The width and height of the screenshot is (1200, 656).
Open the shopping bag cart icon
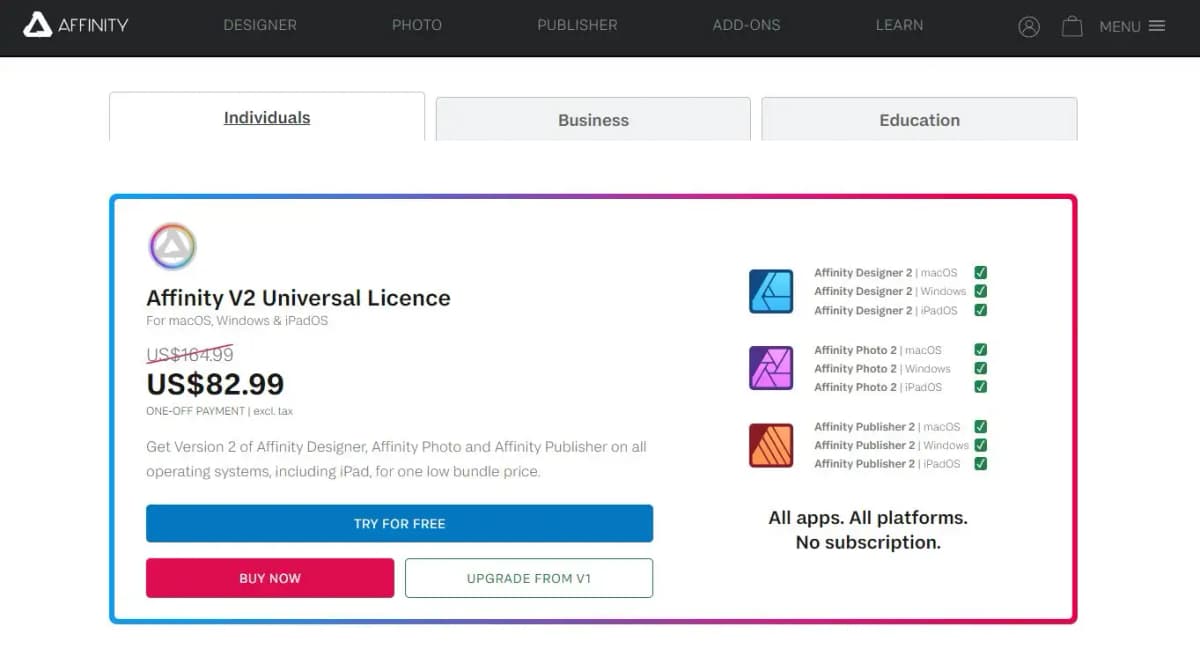tap(1072, 26)
